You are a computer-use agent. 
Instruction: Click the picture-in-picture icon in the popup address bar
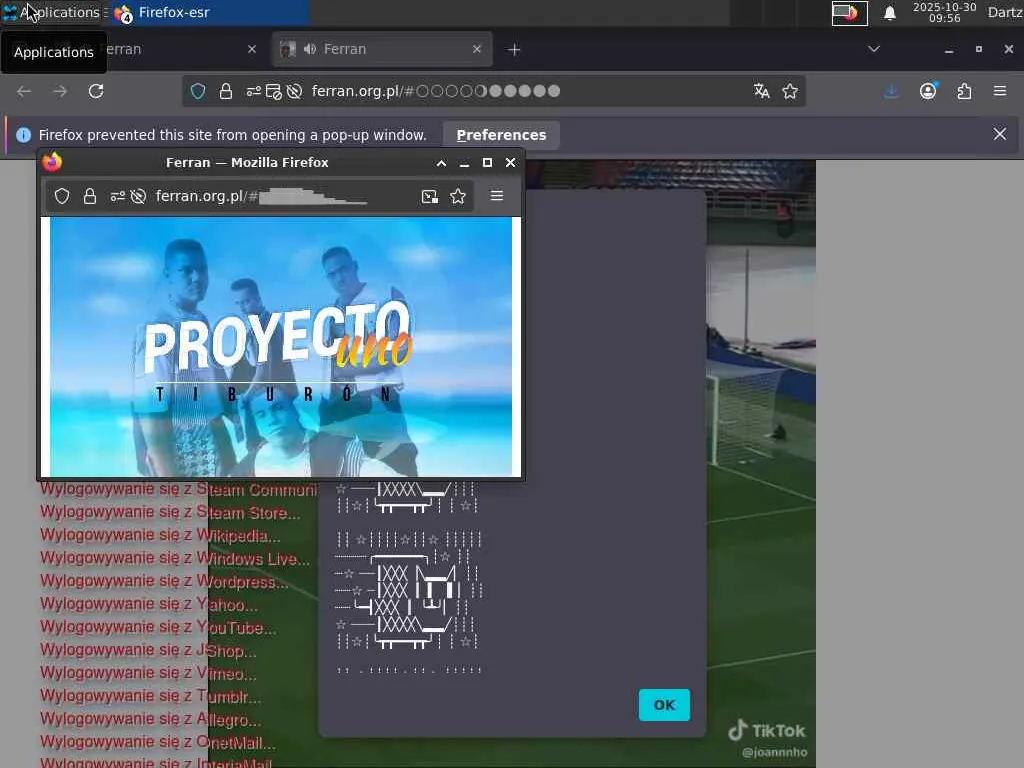[430, 196]
